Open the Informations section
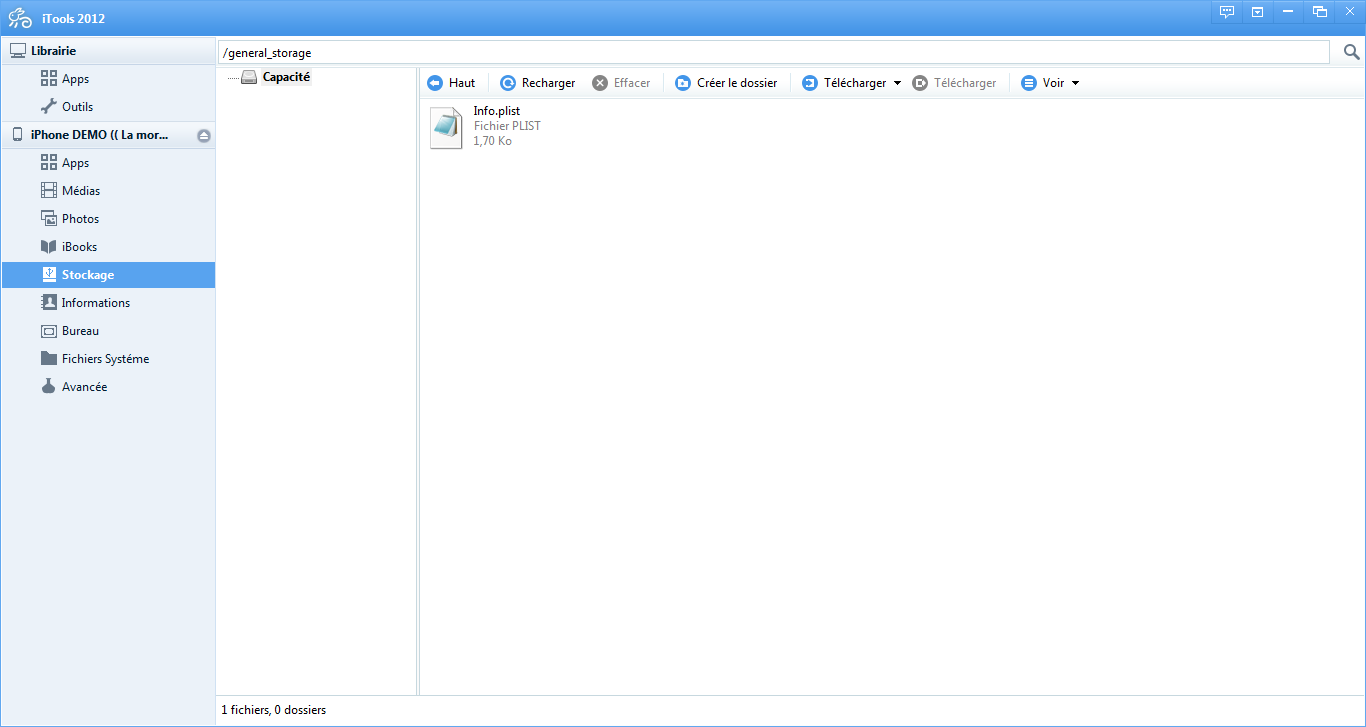This screenshot has width=1366, height=727. pyautogui.click(x=107, y=303)
